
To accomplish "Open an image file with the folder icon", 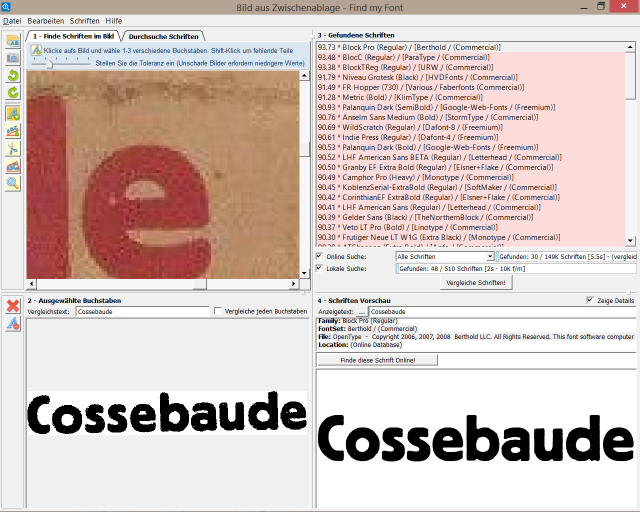I will pos(13,41).
